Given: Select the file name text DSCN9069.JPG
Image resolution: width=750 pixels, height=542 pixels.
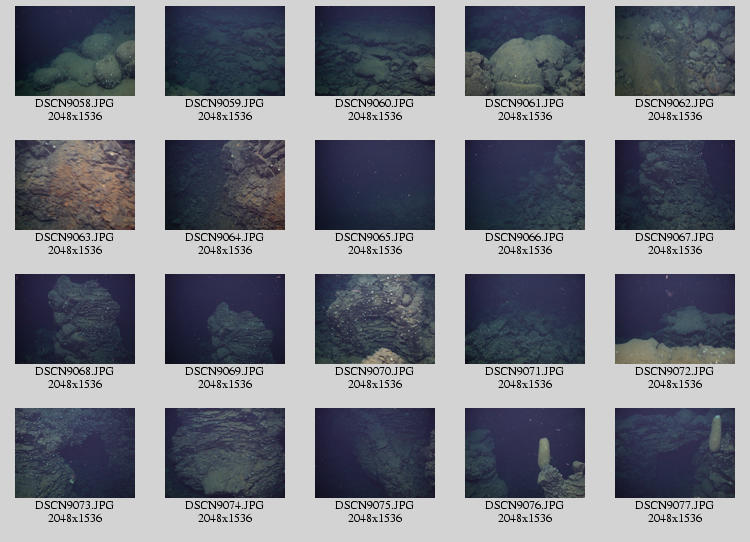Looking at the screenshot, I should point(224,371).
